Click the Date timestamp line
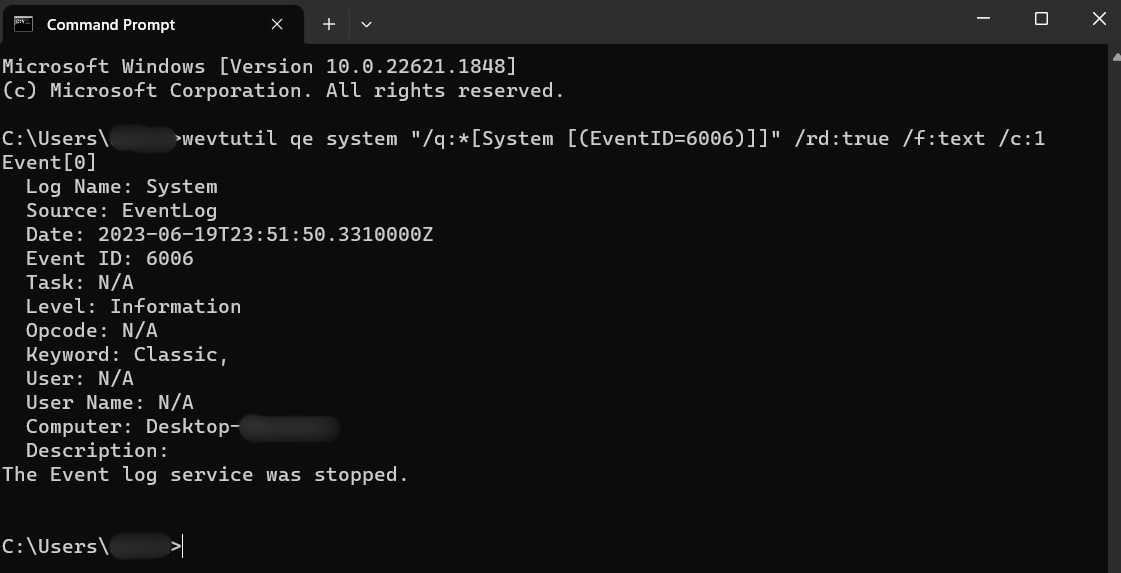The width and height of the screenshot is (1121, 573). point(229,234)
